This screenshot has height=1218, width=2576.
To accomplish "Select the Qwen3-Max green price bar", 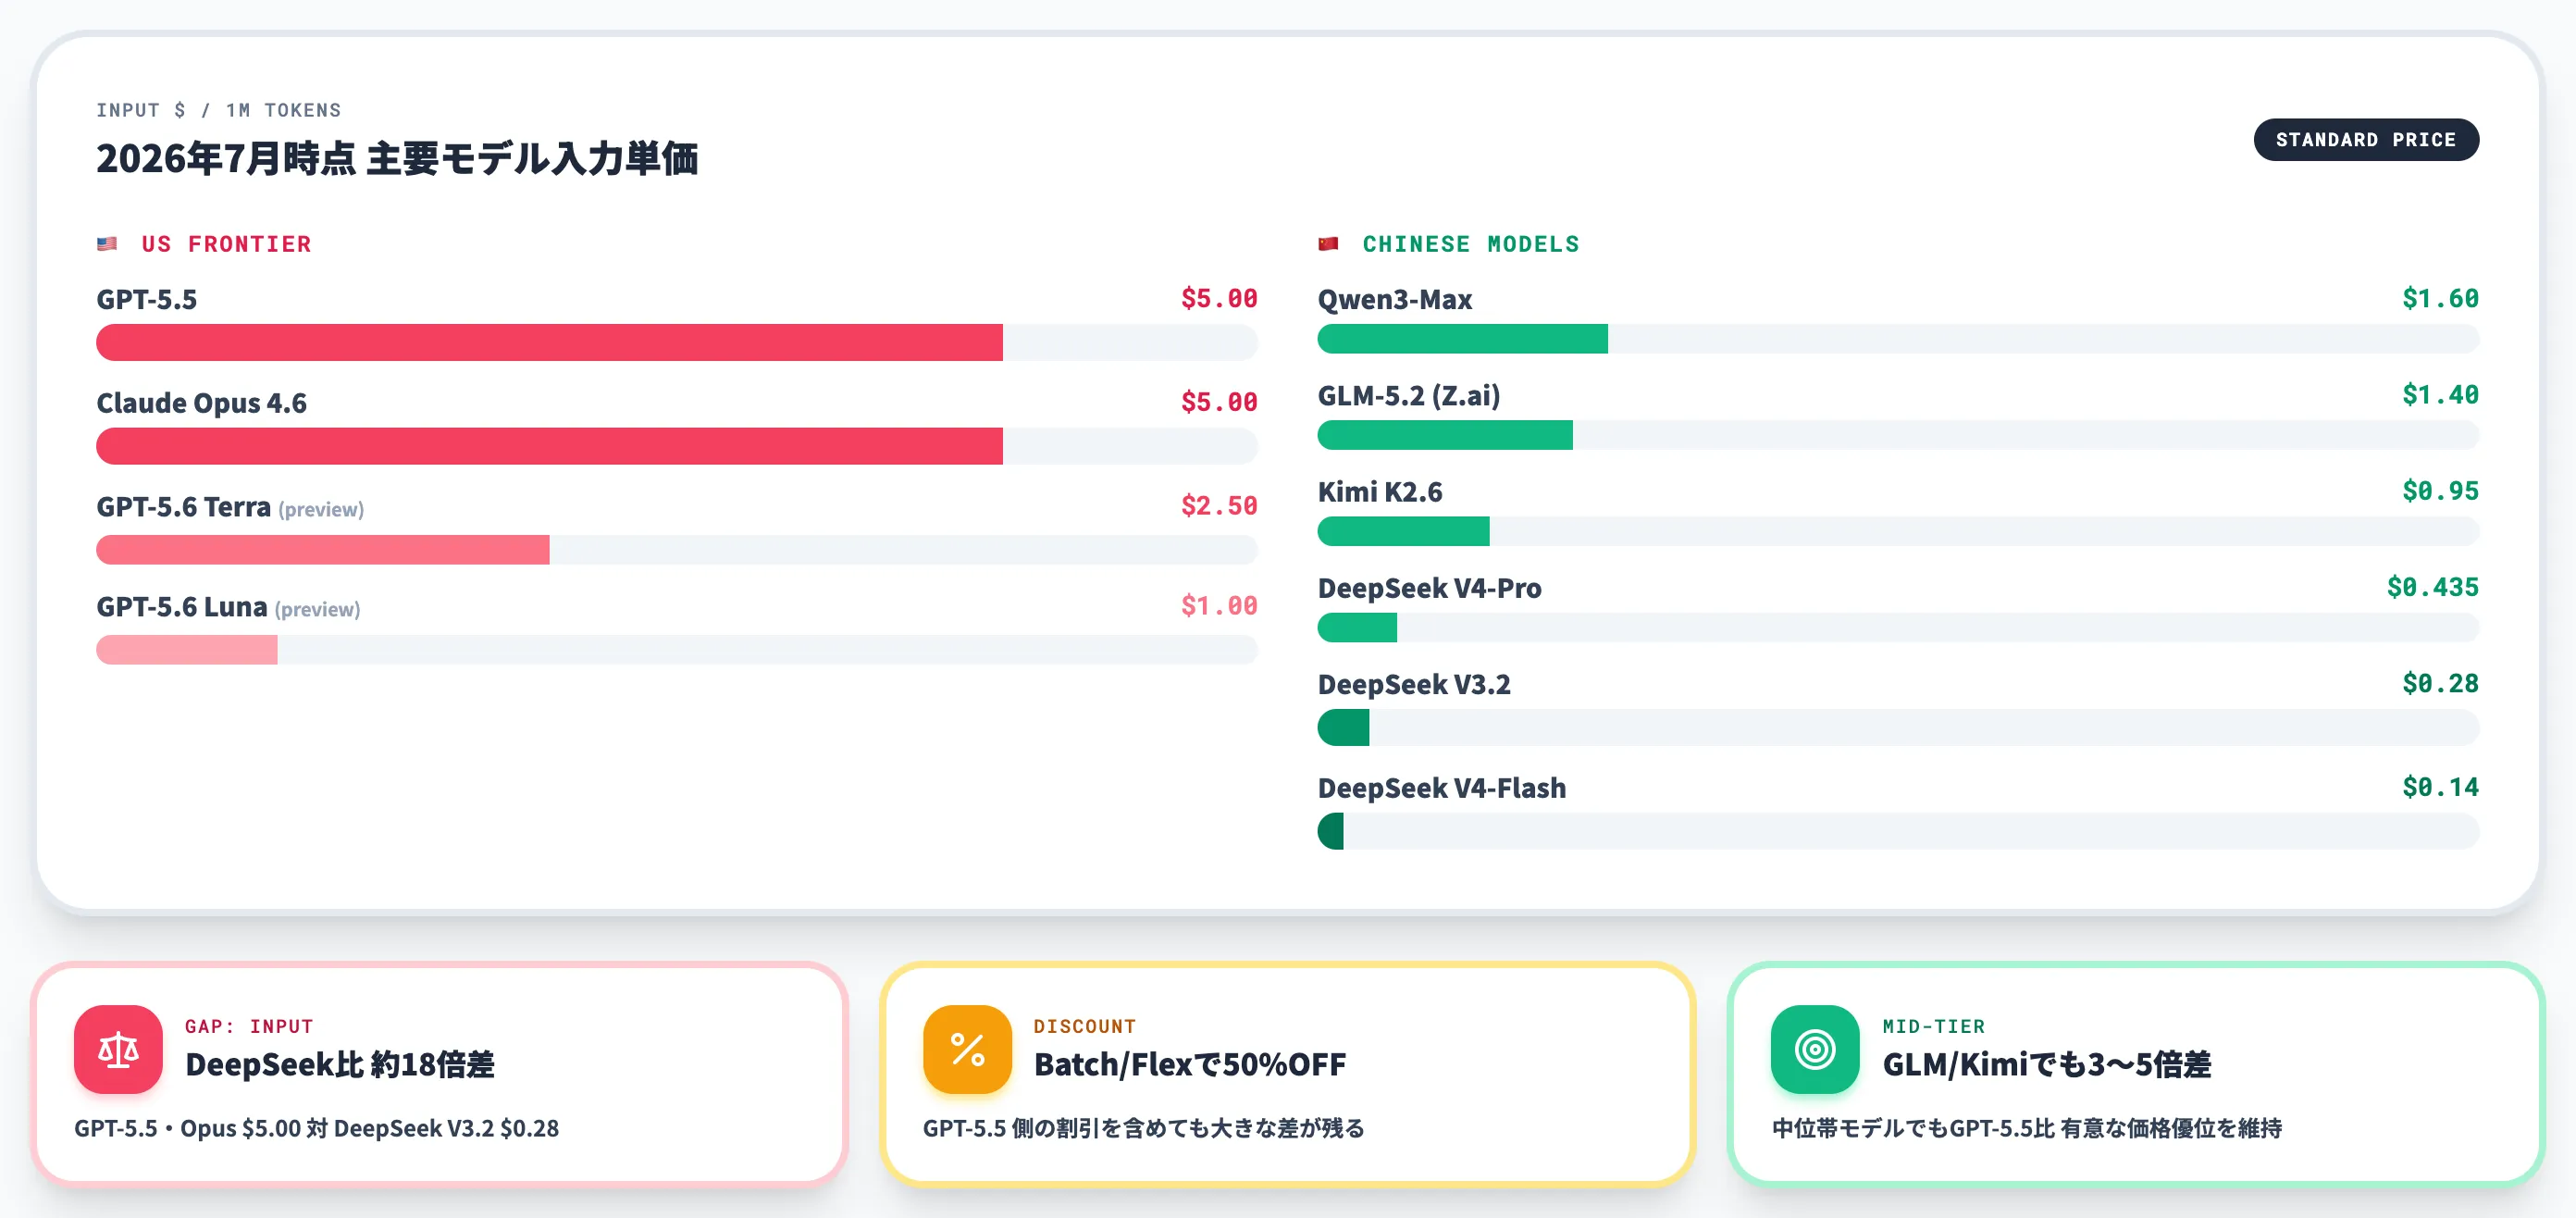I will point(1462,339).
